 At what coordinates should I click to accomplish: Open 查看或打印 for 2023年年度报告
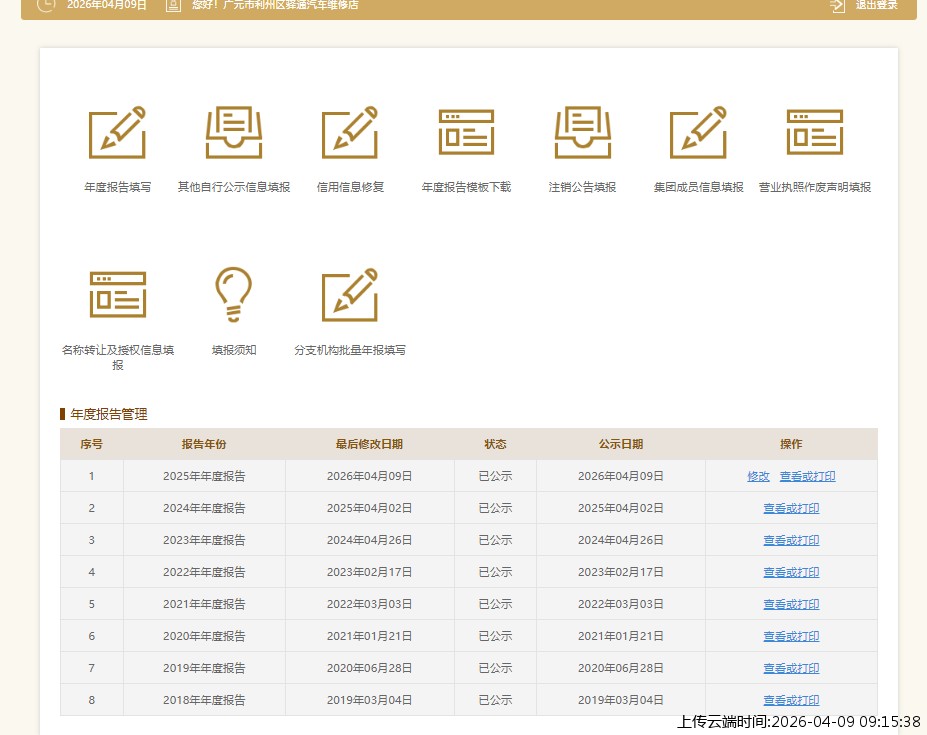click(x=791, y=541)
